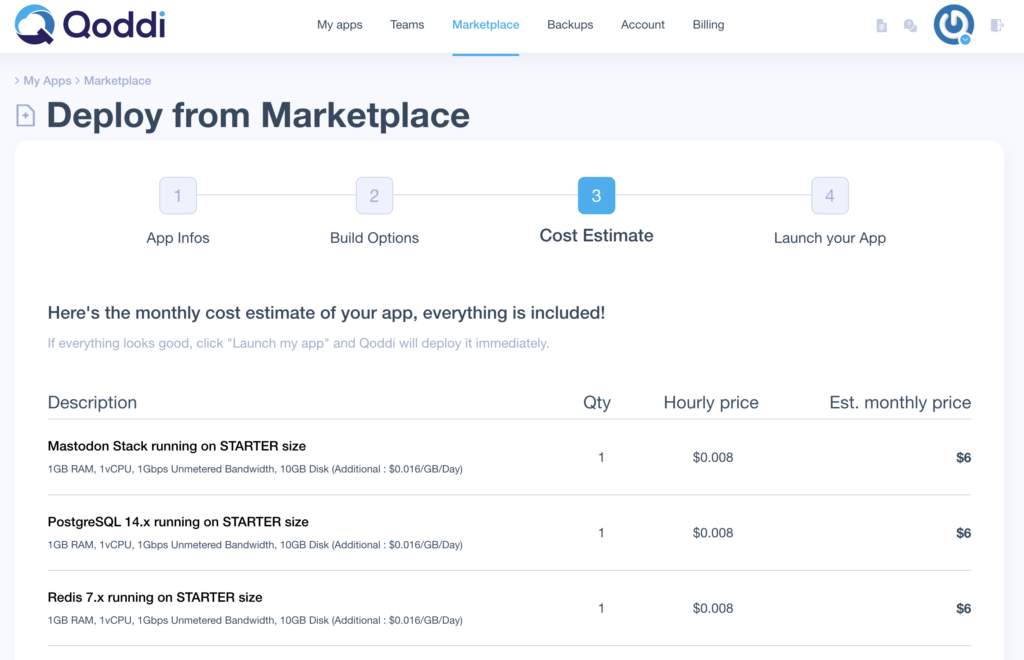This screenshot has width=1024, height=660.
Task: Select the Marketplace navigation tab
Action: (x=485, y=25)
